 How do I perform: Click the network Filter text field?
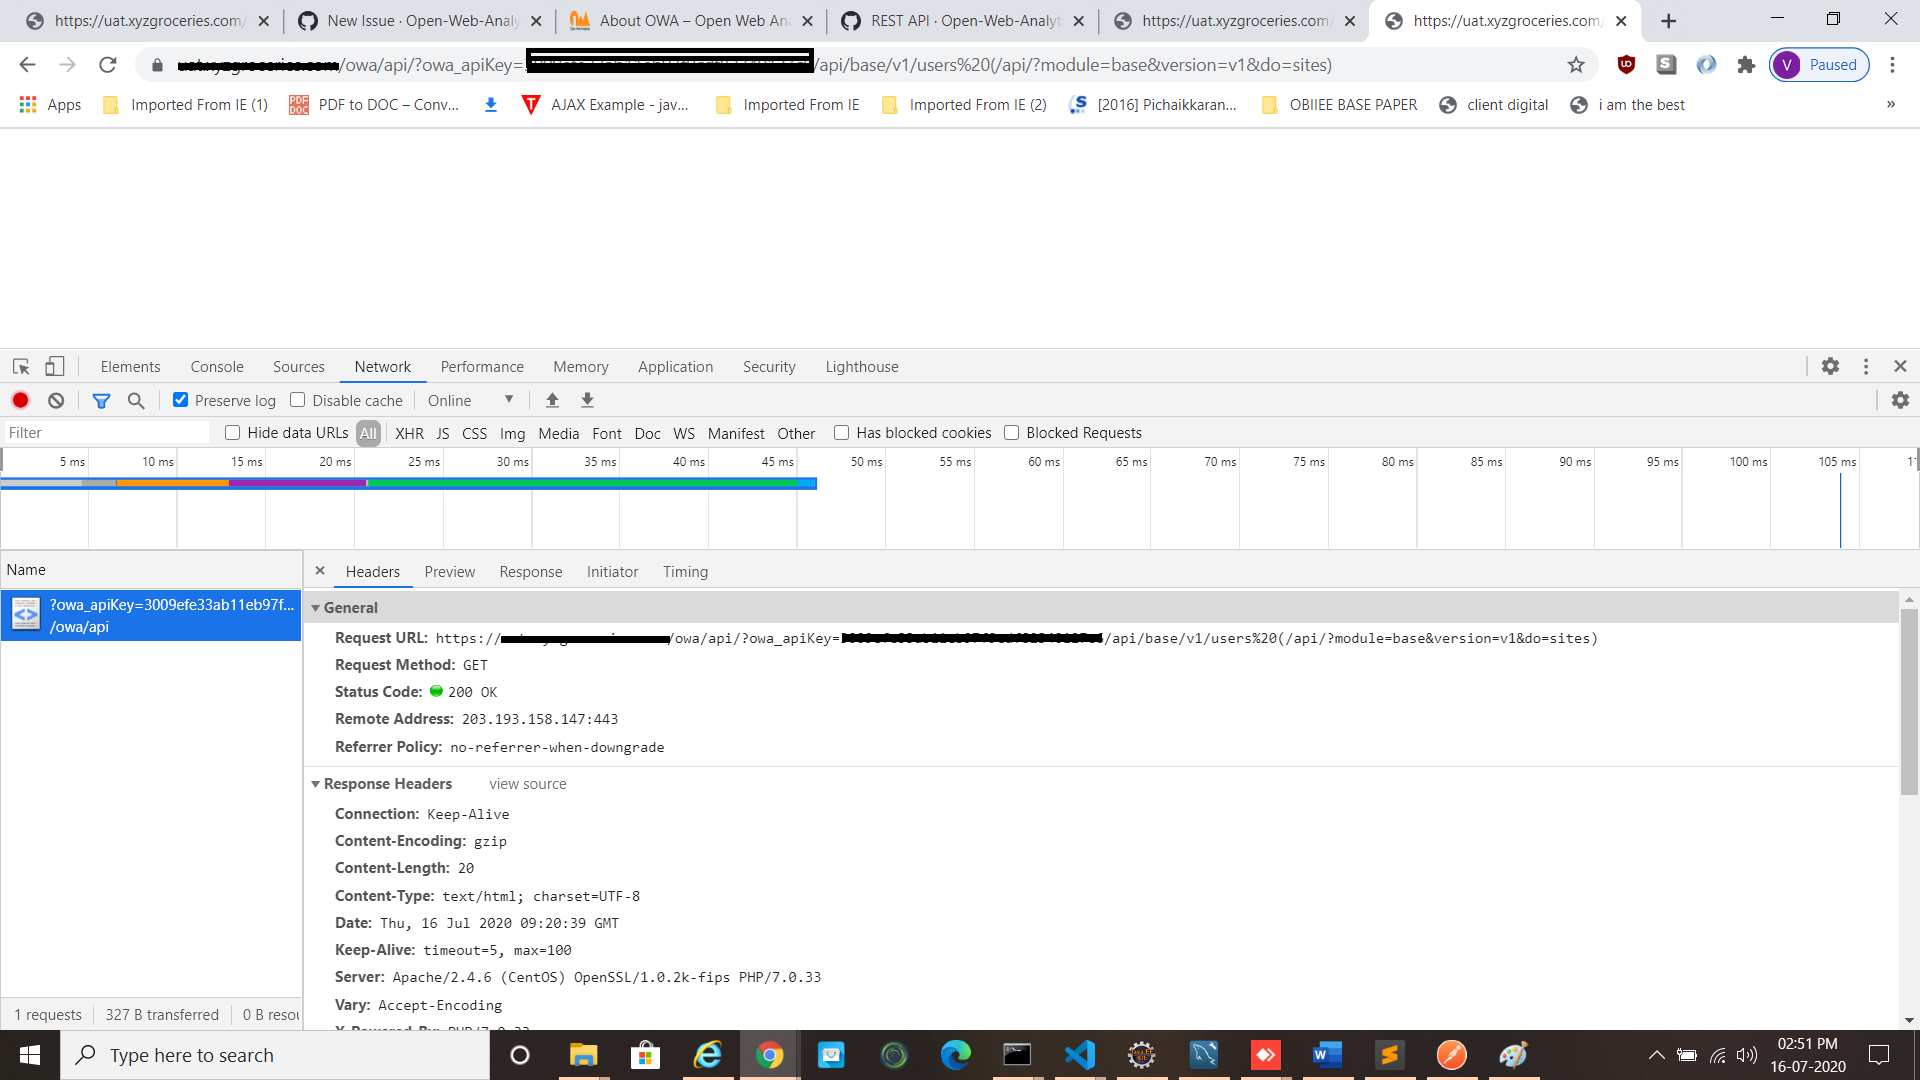tap(105, 433)
